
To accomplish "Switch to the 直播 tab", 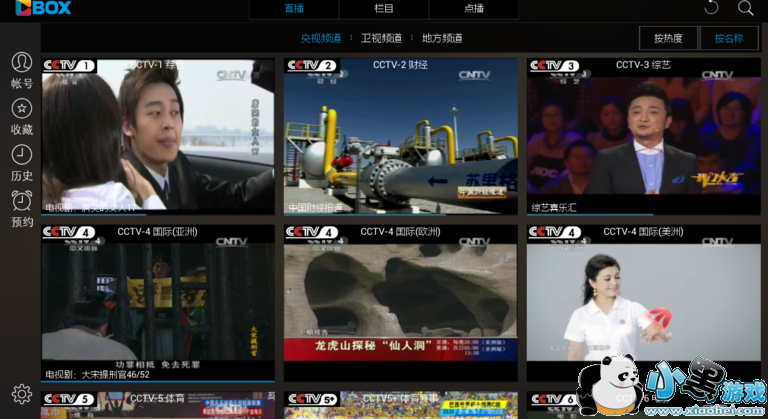I will point(294,9).
